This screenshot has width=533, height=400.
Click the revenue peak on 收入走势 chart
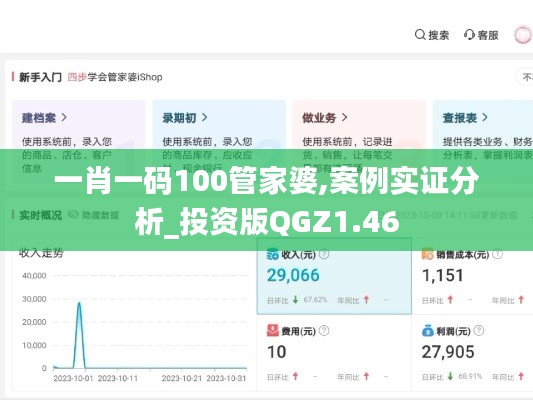[79, 303]
